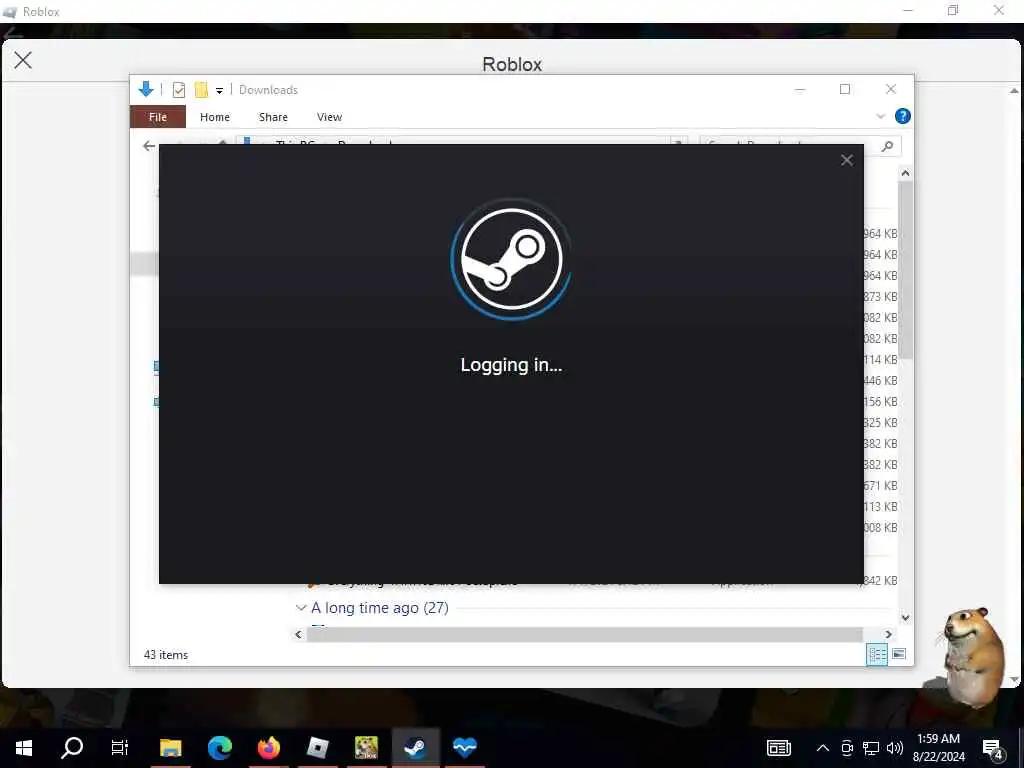The height and width of the screenshot is (768, 1024).
Task: Switch to the Share ribbon tab
Action: pyautogui.click(x=273, y=117)
